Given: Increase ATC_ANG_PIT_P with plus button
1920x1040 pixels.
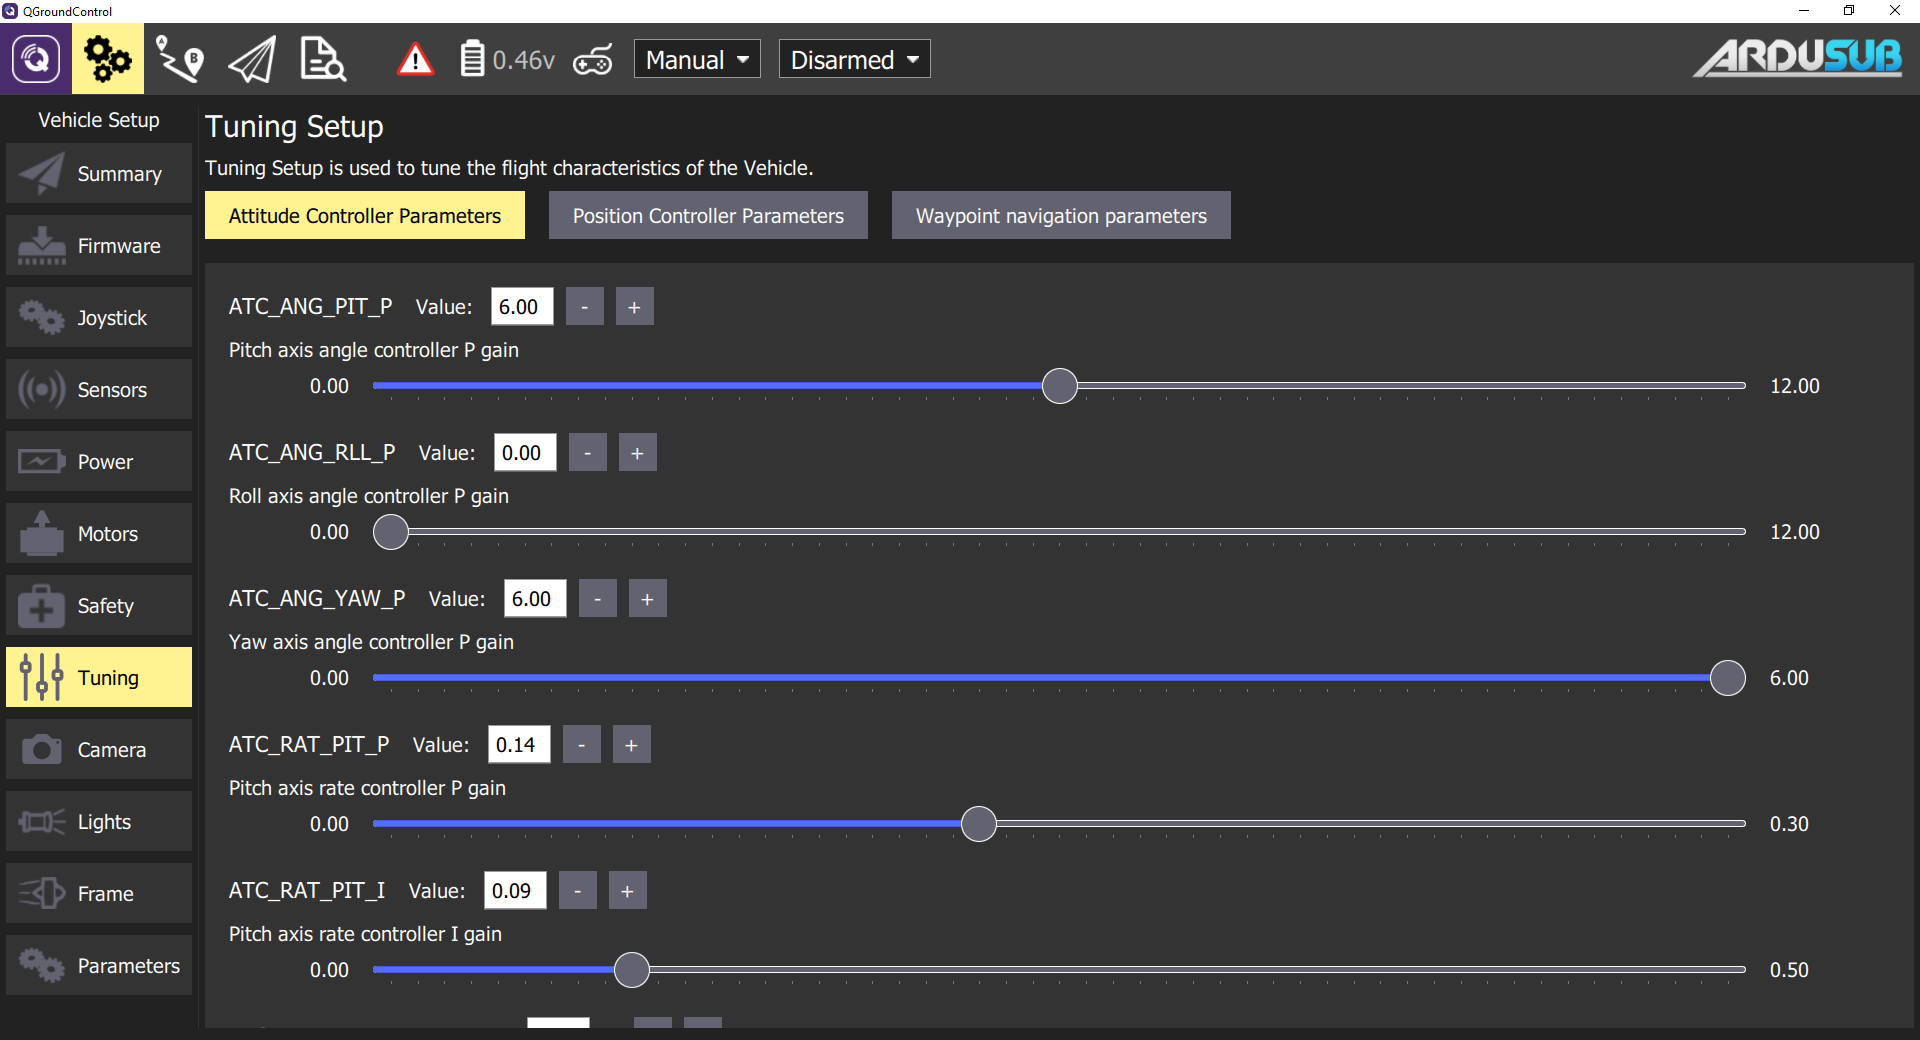Looking at the screenshot, I should pos(634,307).
